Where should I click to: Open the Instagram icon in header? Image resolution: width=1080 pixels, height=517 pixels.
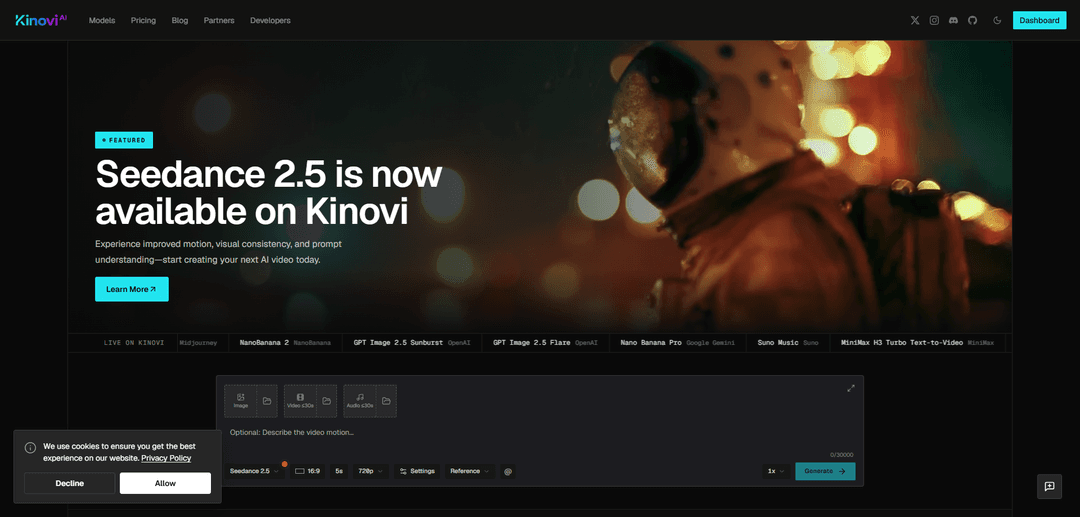pos(934,21)
